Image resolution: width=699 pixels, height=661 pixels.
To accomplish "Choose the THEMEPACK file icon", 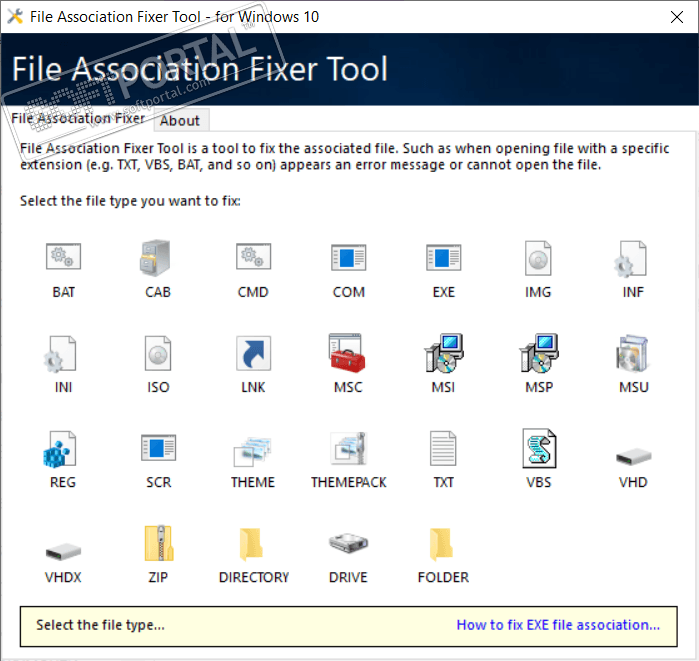I will point(349,448).
